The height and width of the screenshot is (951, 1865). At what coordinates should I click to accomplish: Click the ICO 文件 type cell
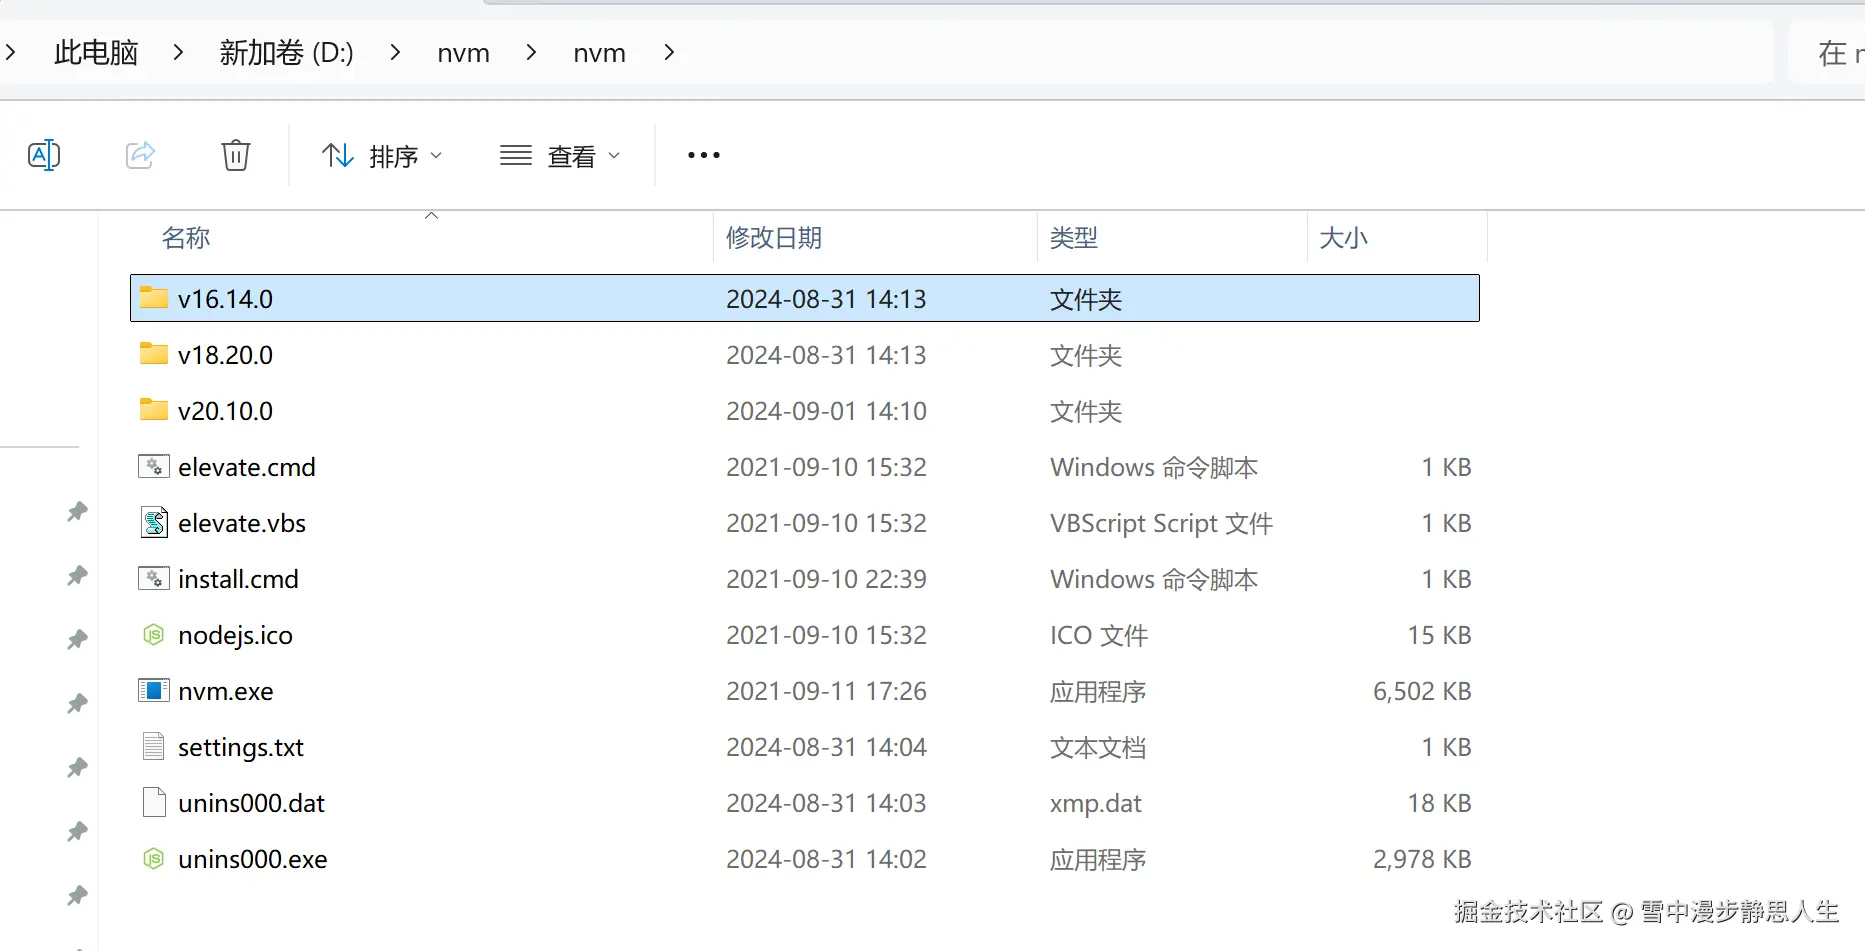pyautogui.click(x=1099, y=635)
